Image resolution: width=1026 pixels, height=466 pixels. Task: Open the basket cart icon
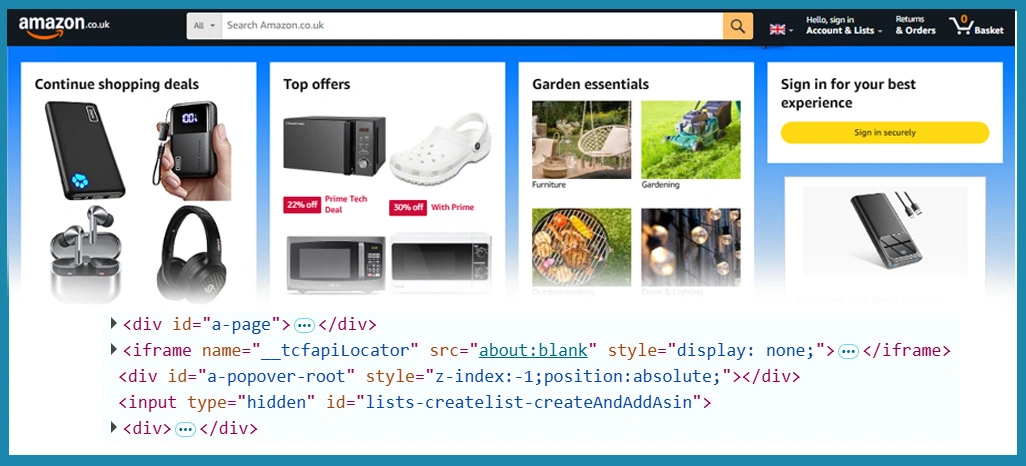pyautogui.click(x=975, y=26)
